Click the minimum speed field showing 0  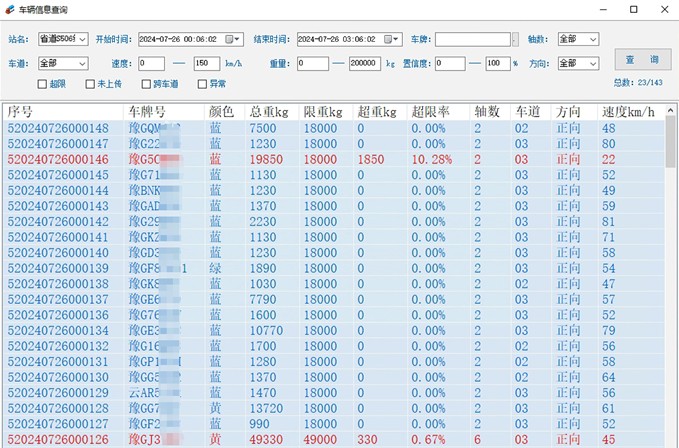coord(152,64)
